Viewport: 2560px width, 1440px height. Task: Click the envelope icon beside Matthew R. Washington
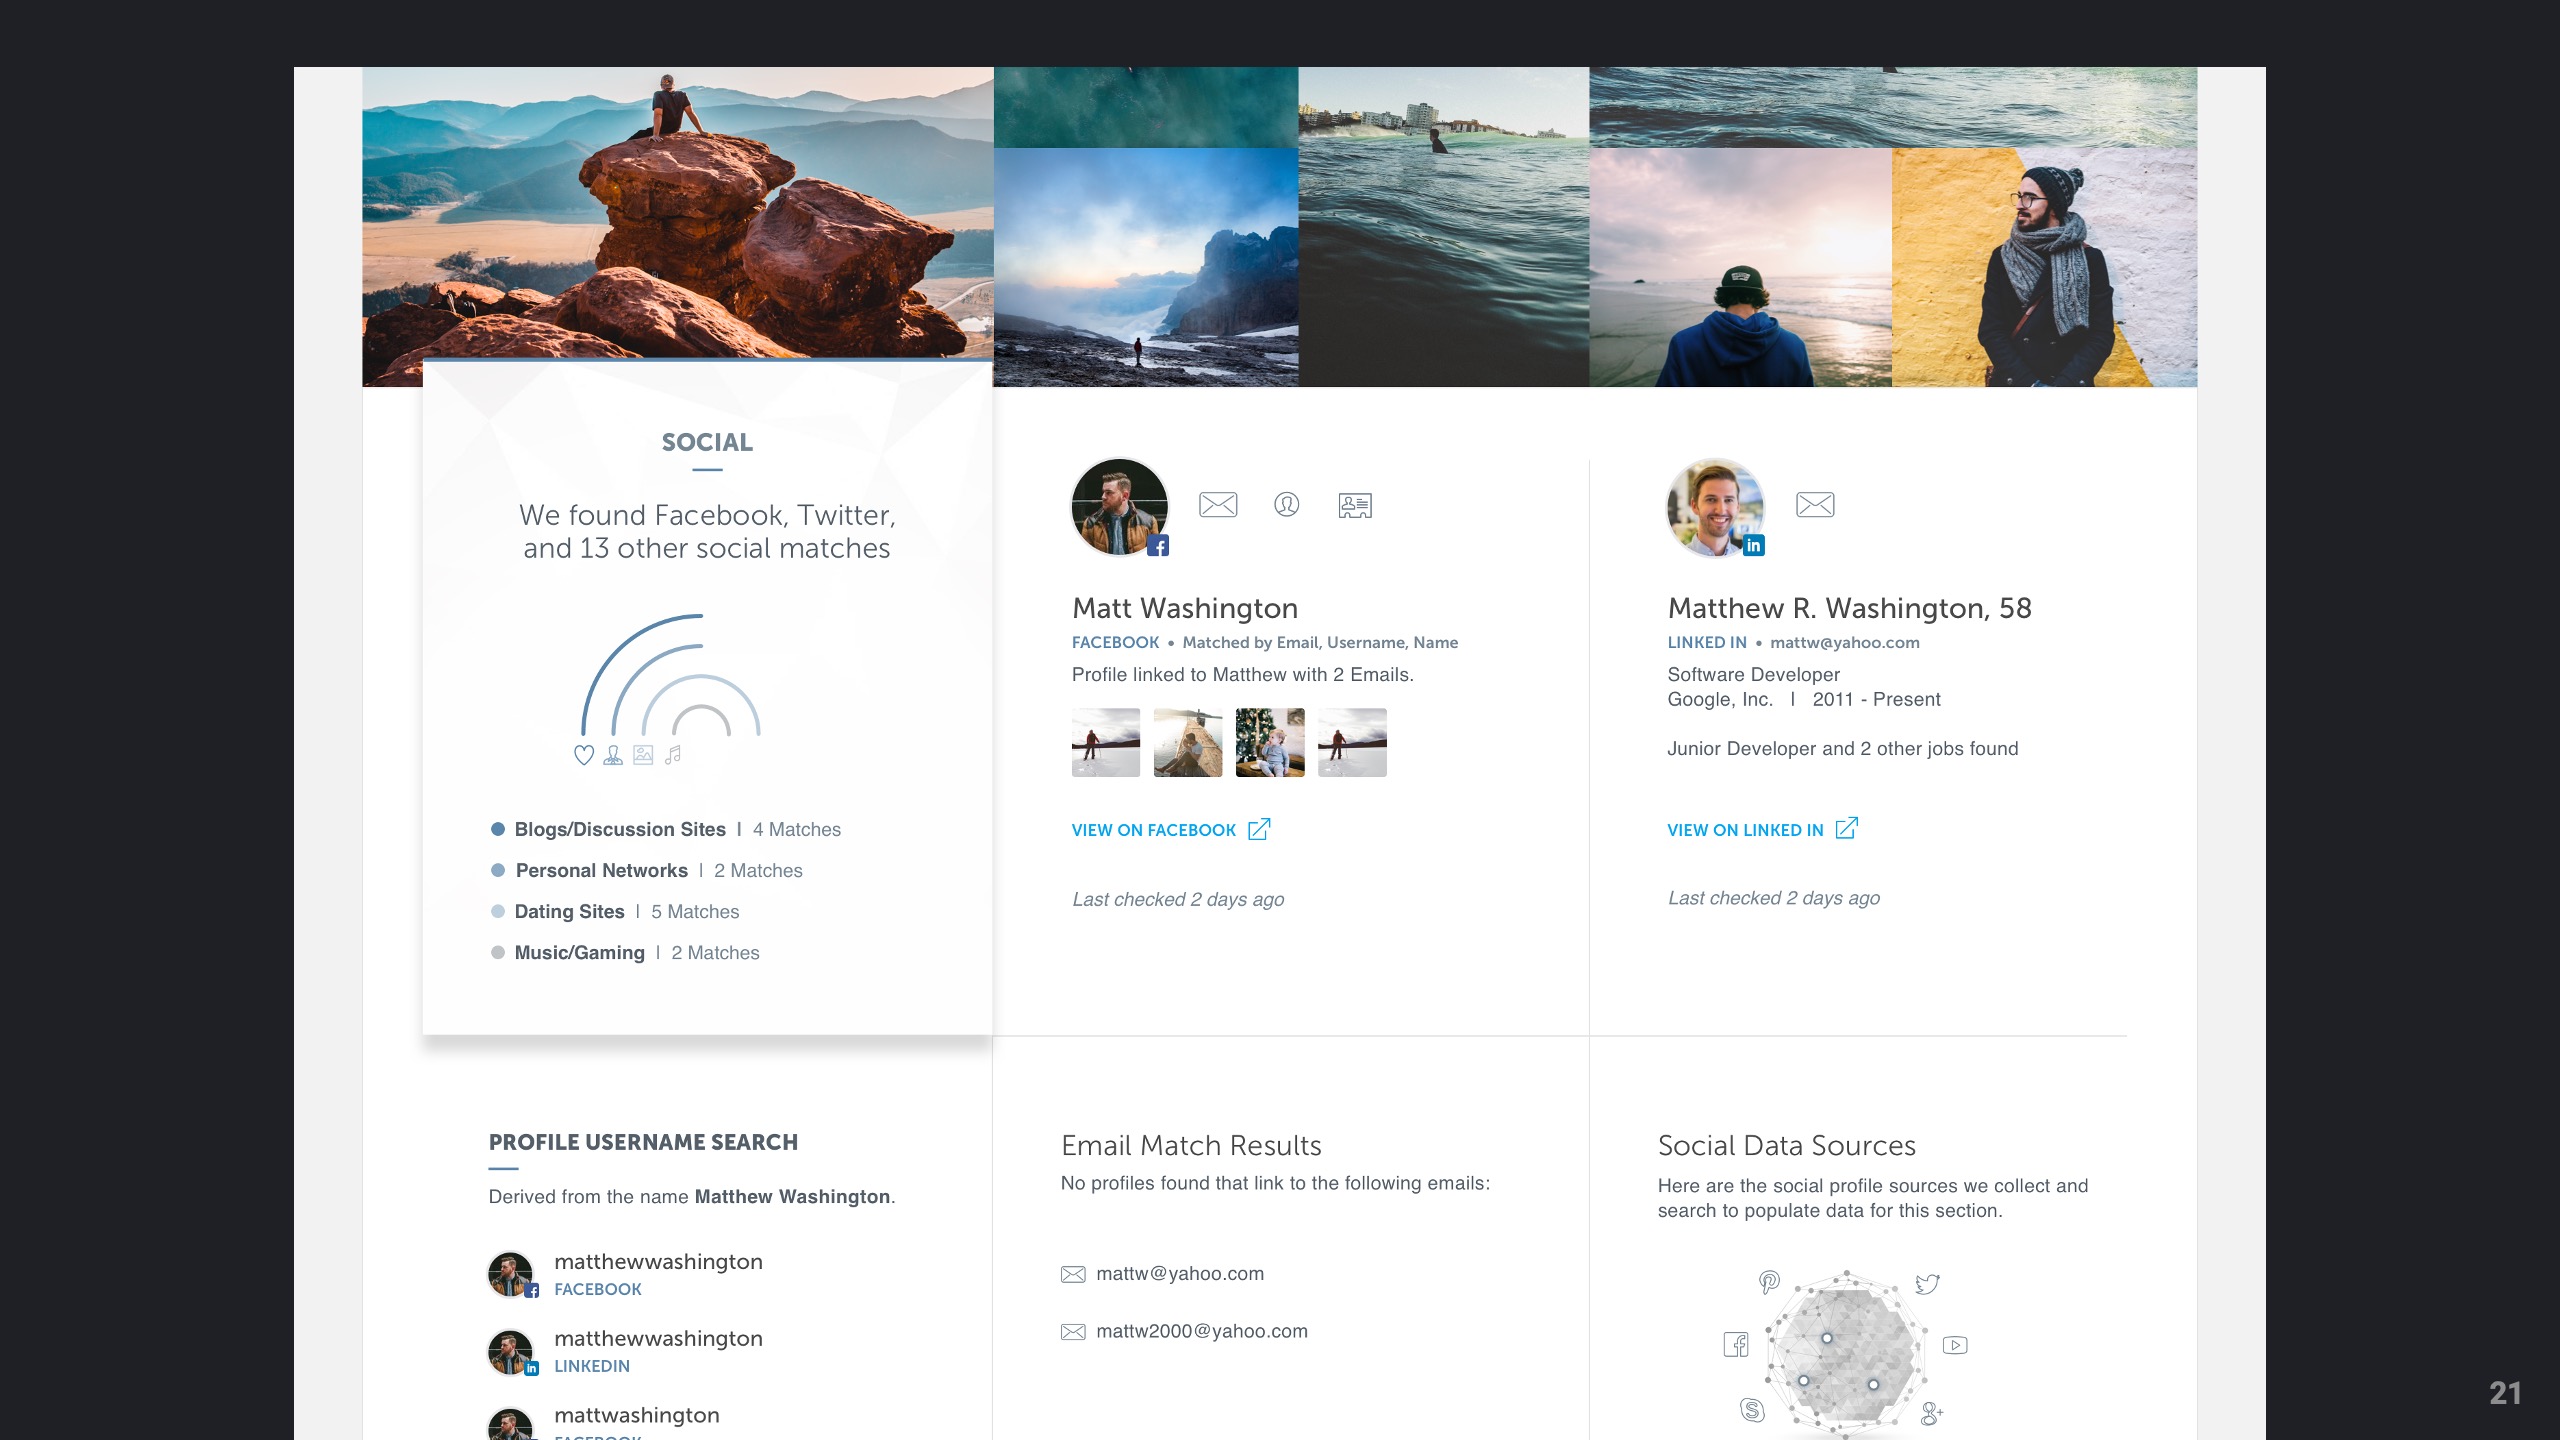1814,505
